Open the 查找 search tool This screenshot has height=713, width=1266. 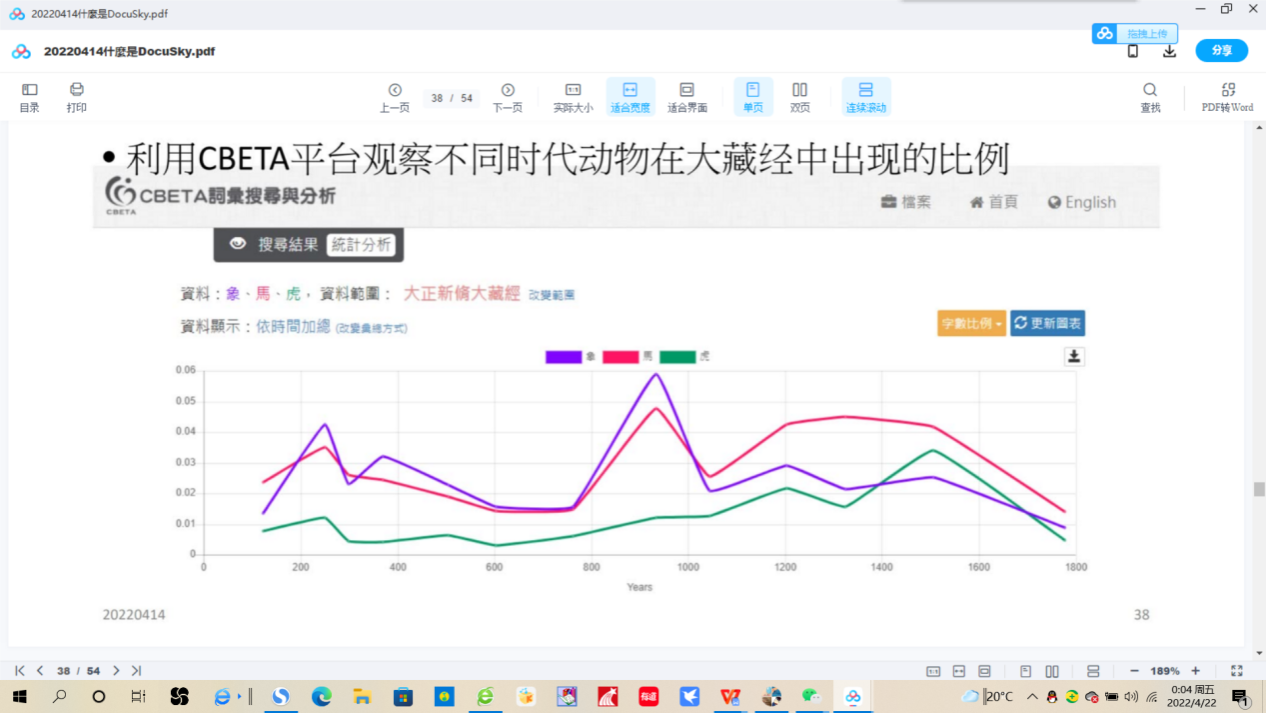tap(1150, 97)
